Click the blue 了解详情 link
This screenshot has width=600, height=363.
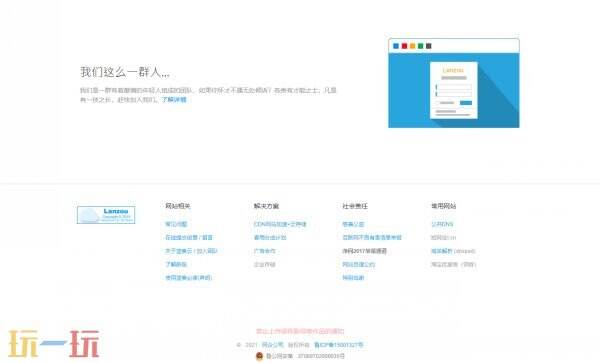174,100
